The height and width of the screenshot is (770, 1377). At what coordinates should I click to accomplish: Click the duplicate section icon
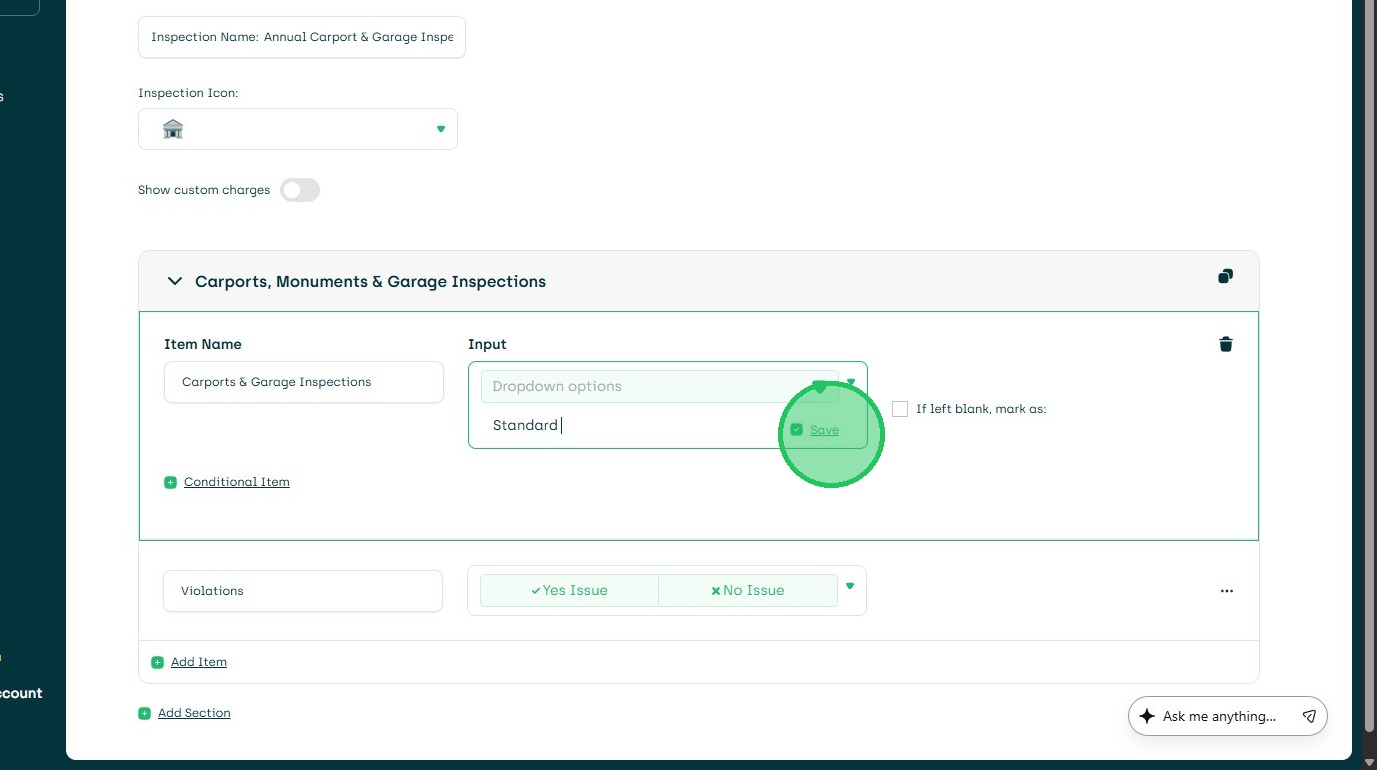1225,277
